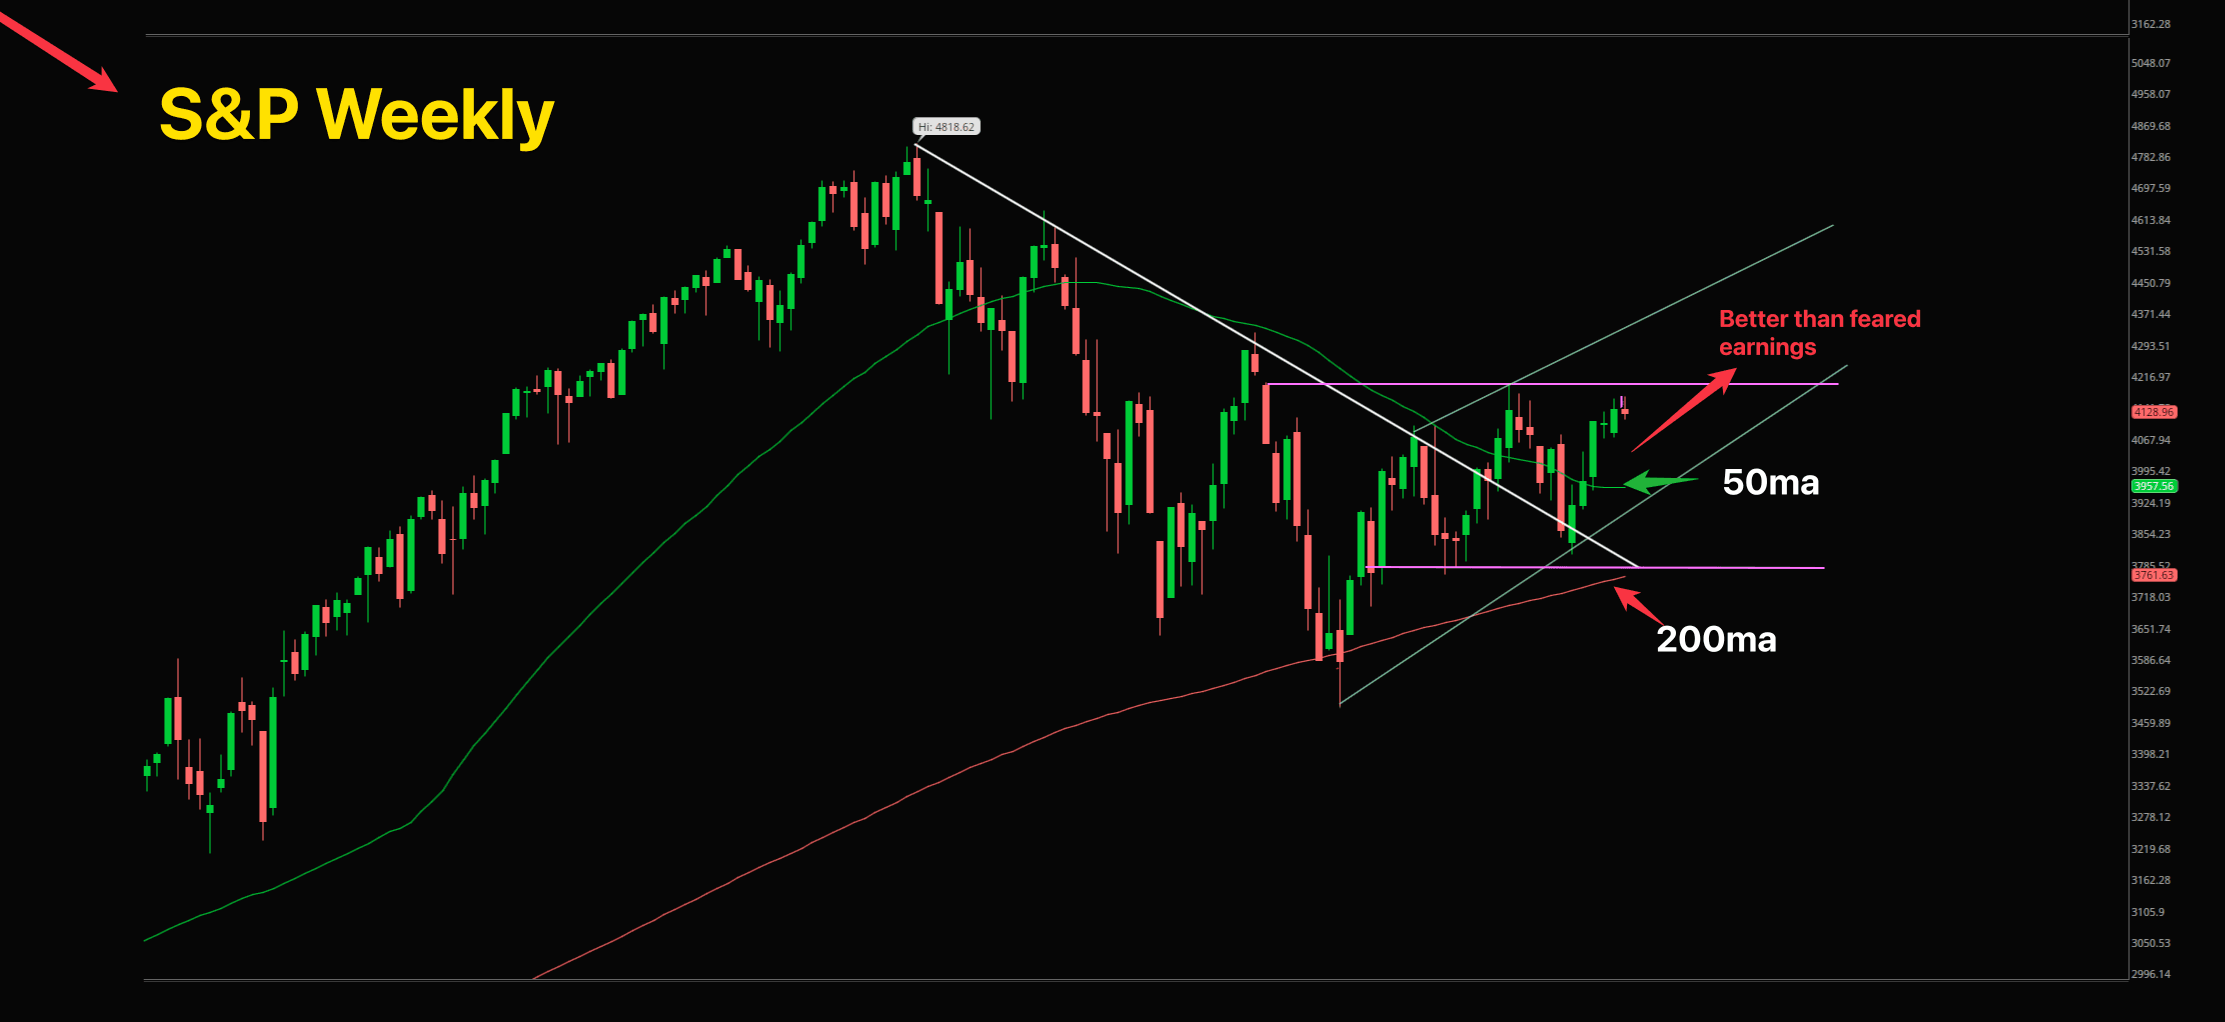Click the 3718.03 price axis label
2225x1022 pixels.
click(2151, 597)
